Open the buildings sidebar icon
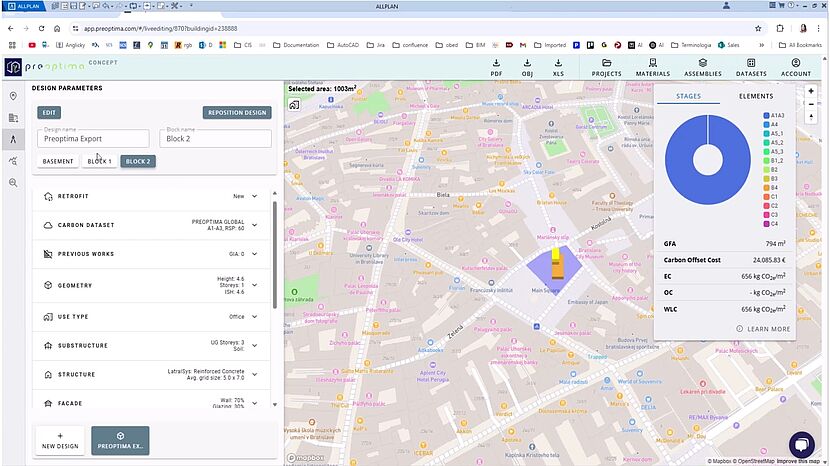Image resolution: width=830 pixels, height=466 pixels. tap(13, 118)
